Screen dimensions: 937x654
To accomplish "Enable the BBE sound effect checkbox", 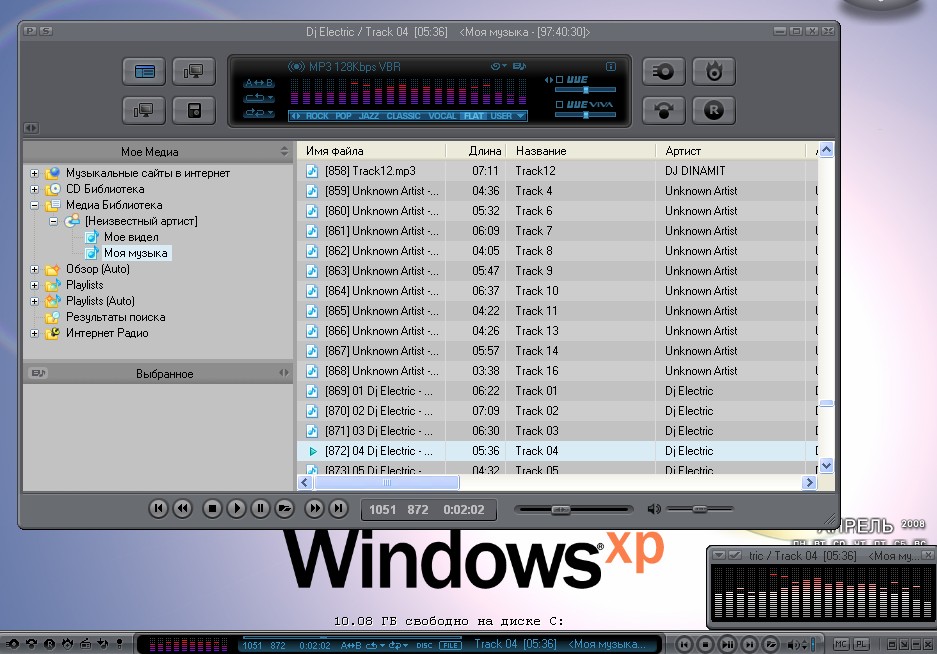I will point(559,80).
